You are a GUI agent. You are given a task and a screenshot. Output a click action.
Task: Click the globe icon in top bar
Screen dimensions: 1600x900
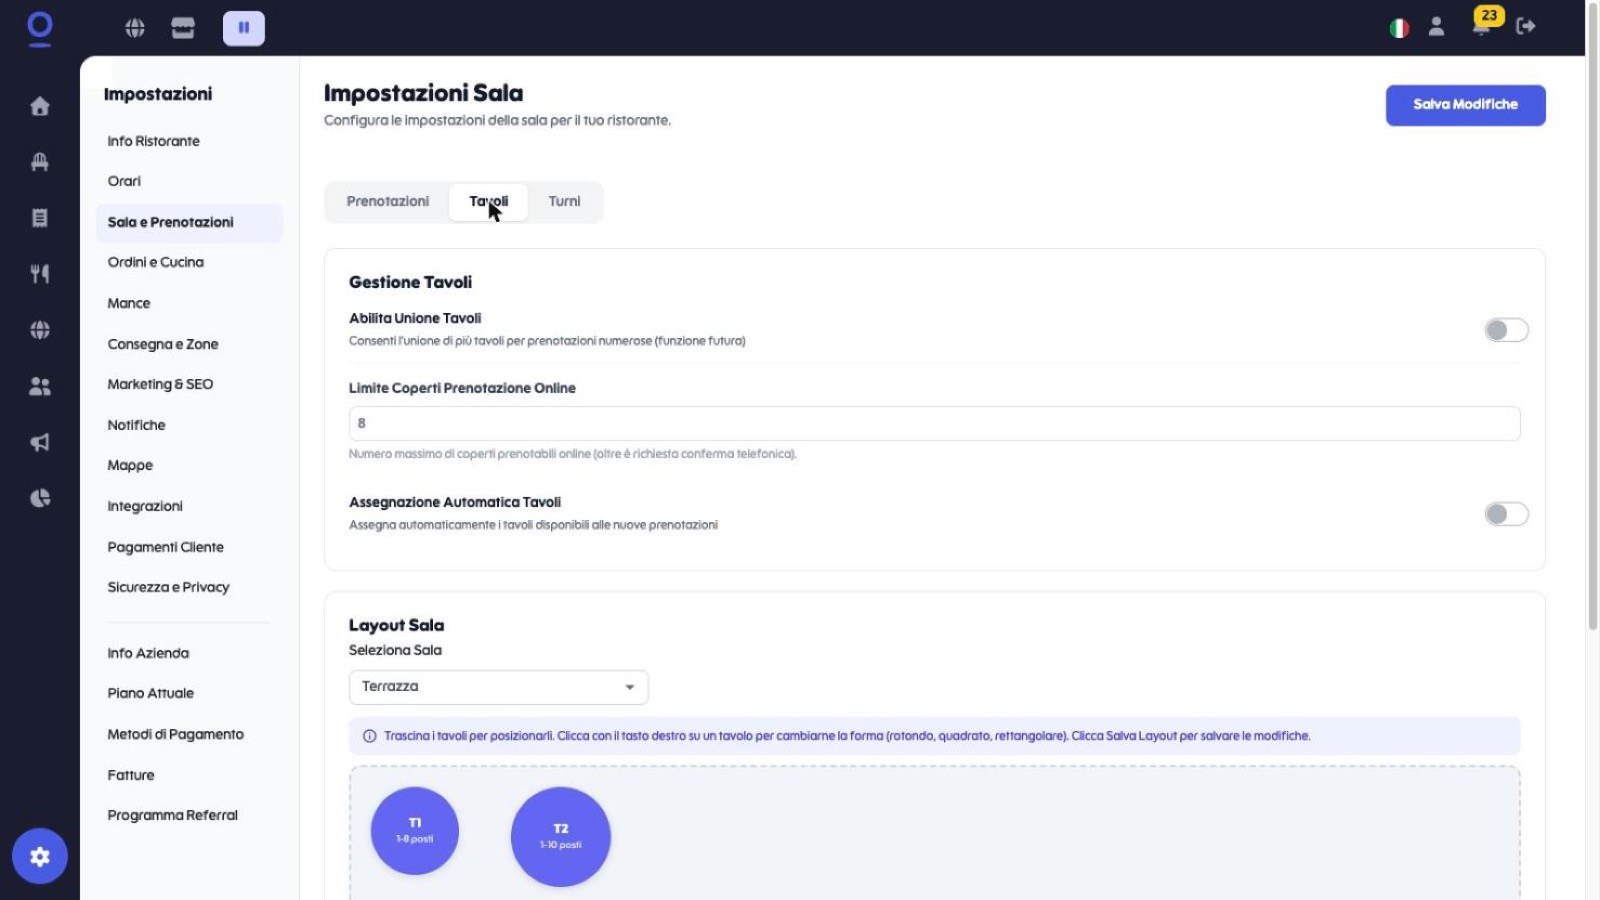coord(135,28)
